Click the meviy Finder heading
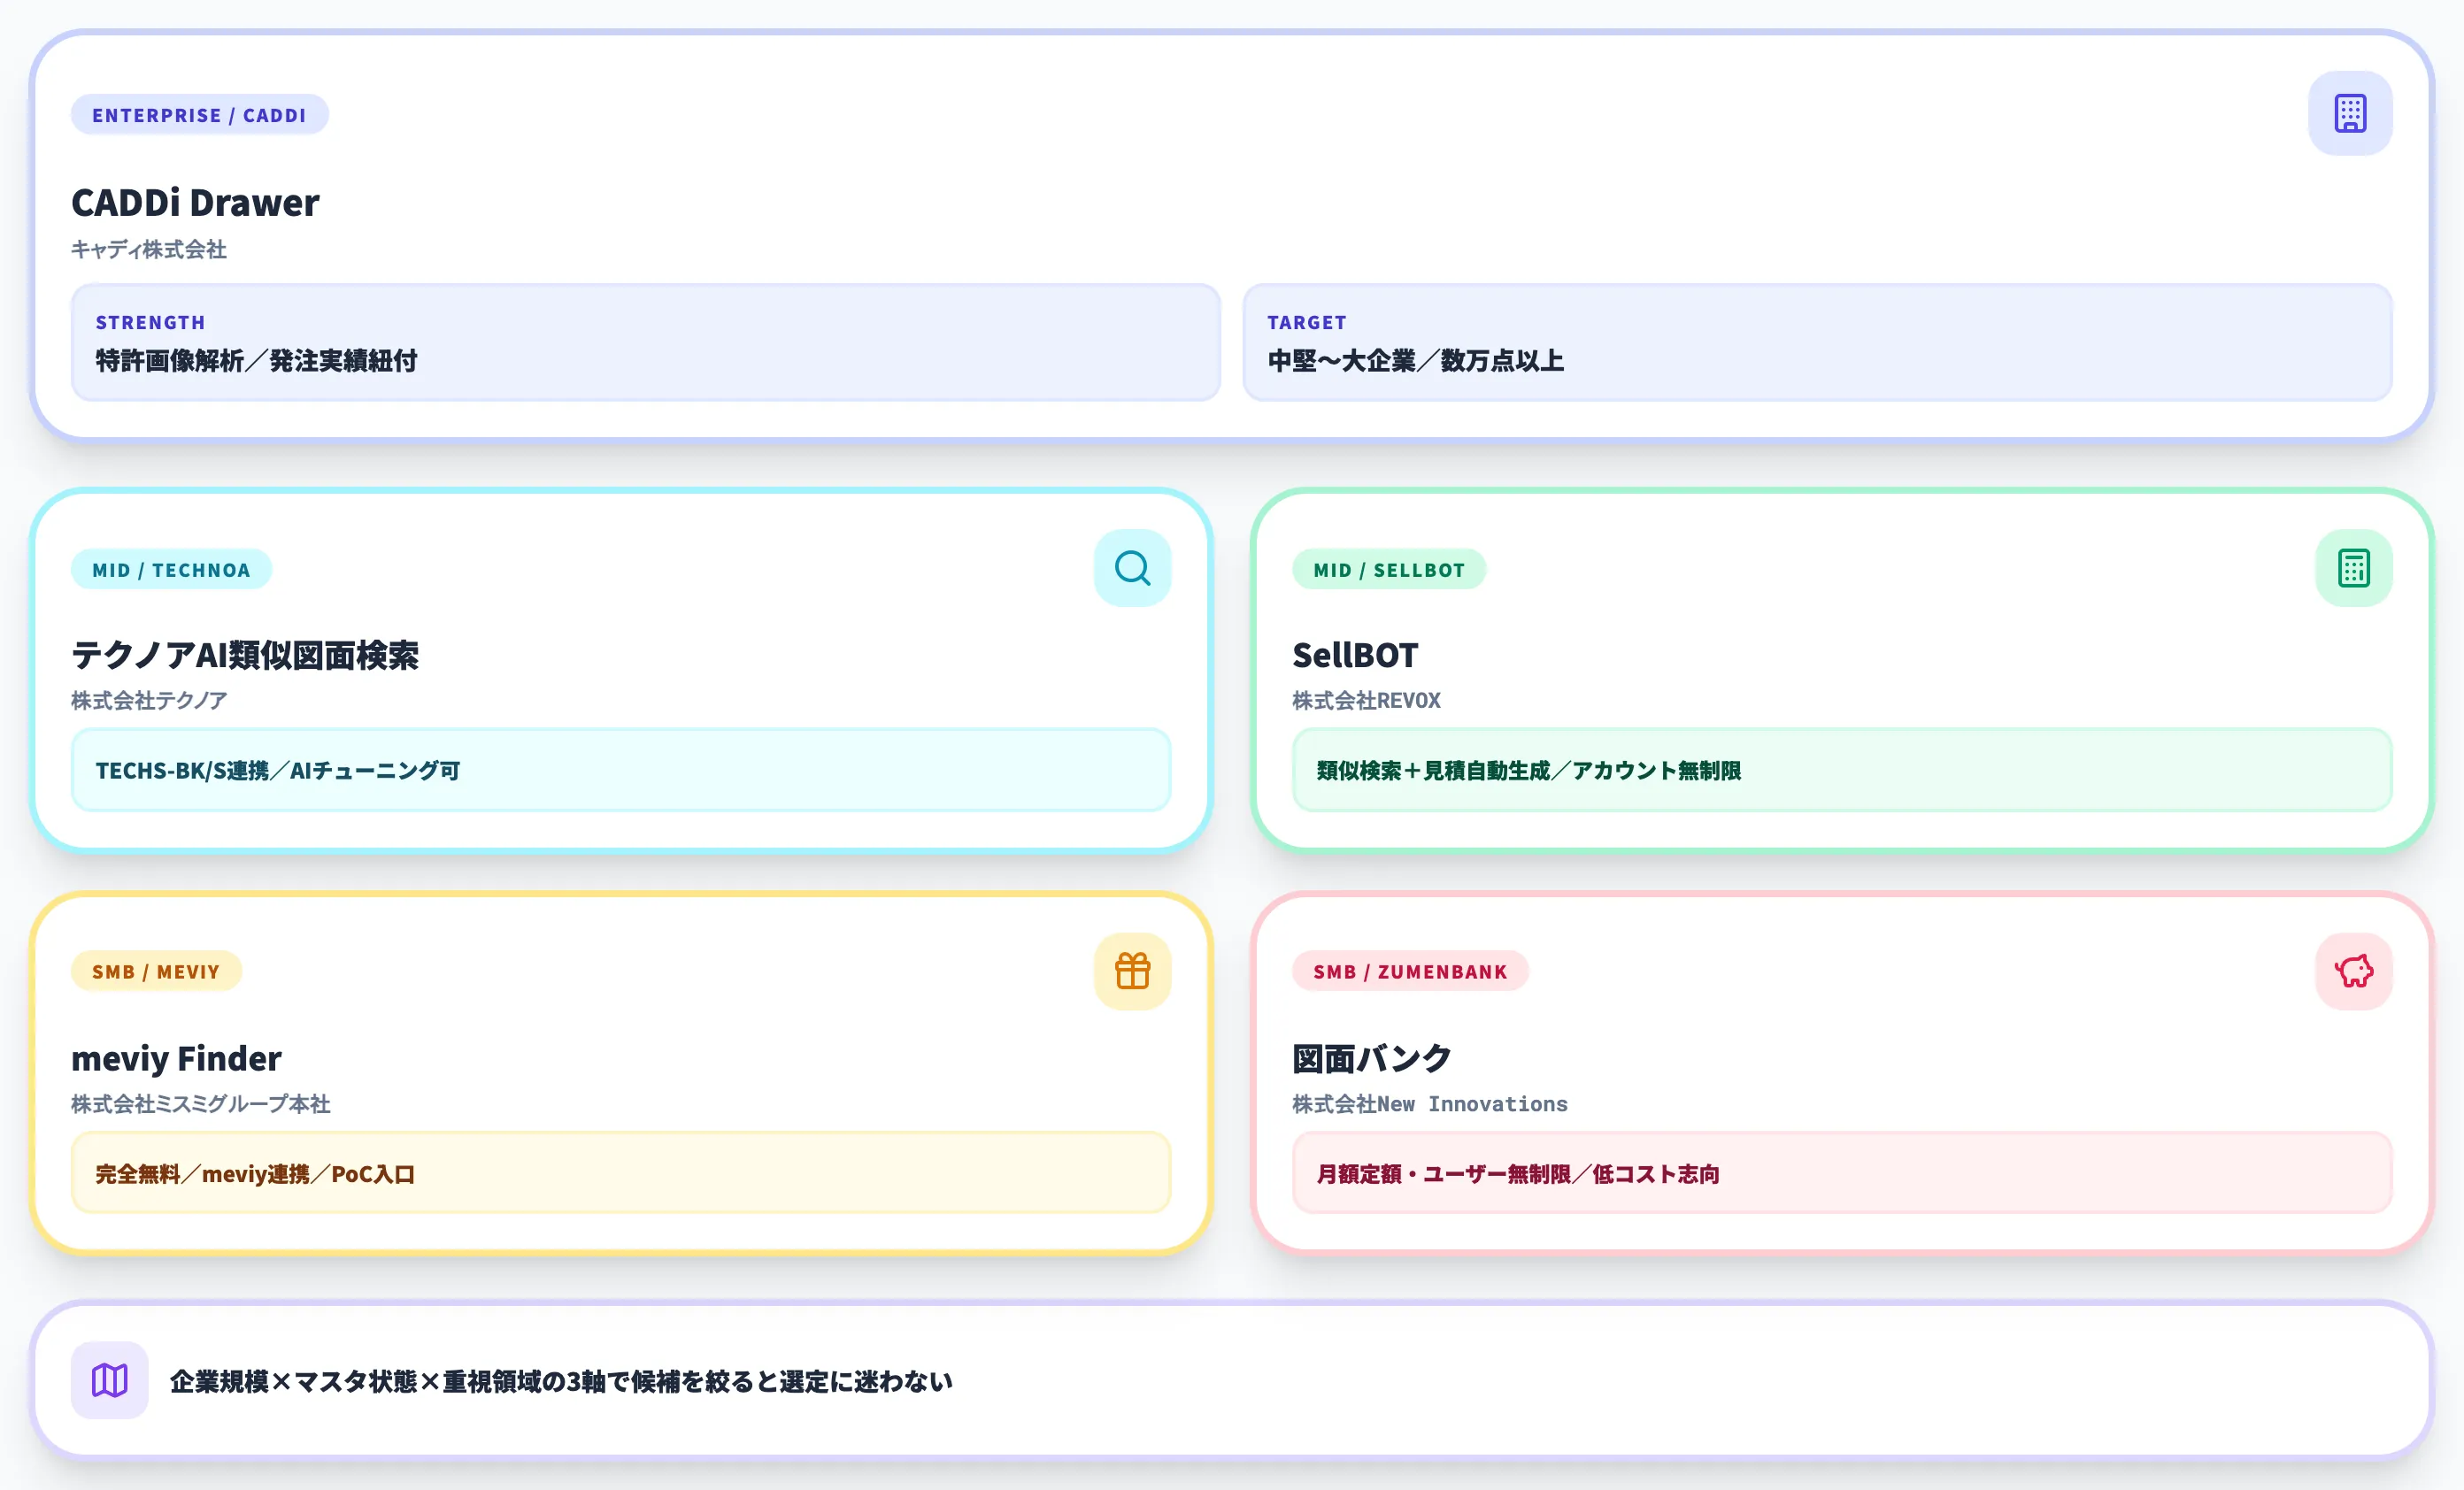Image resolution: width=2464 pixels, height=1490 pixels. (x=176, y=1059)
